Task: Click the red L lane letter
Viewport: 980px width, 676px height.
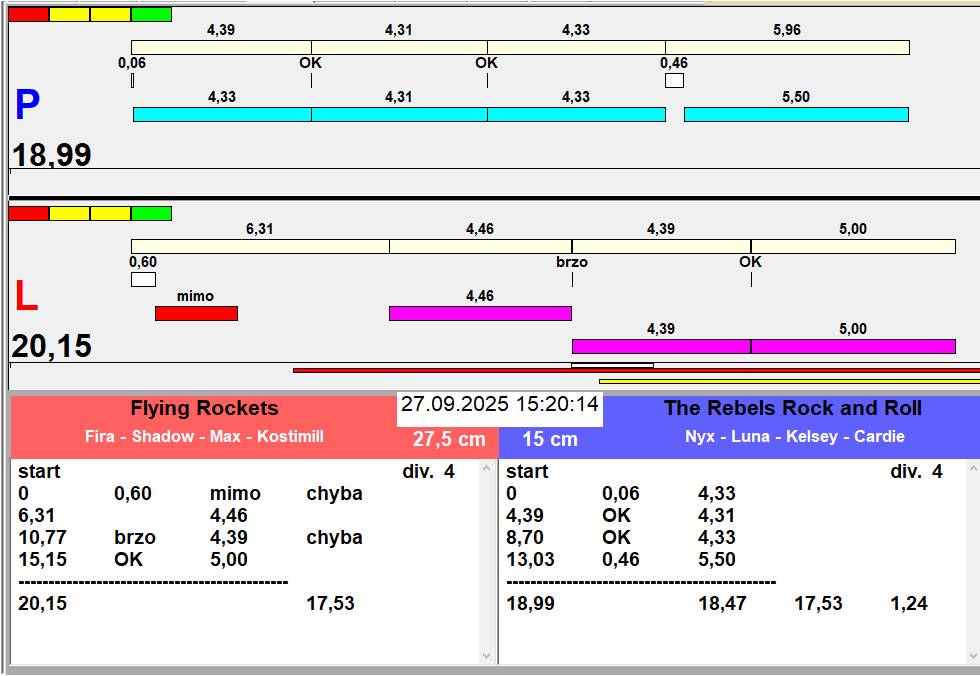Action: point(26,296)
